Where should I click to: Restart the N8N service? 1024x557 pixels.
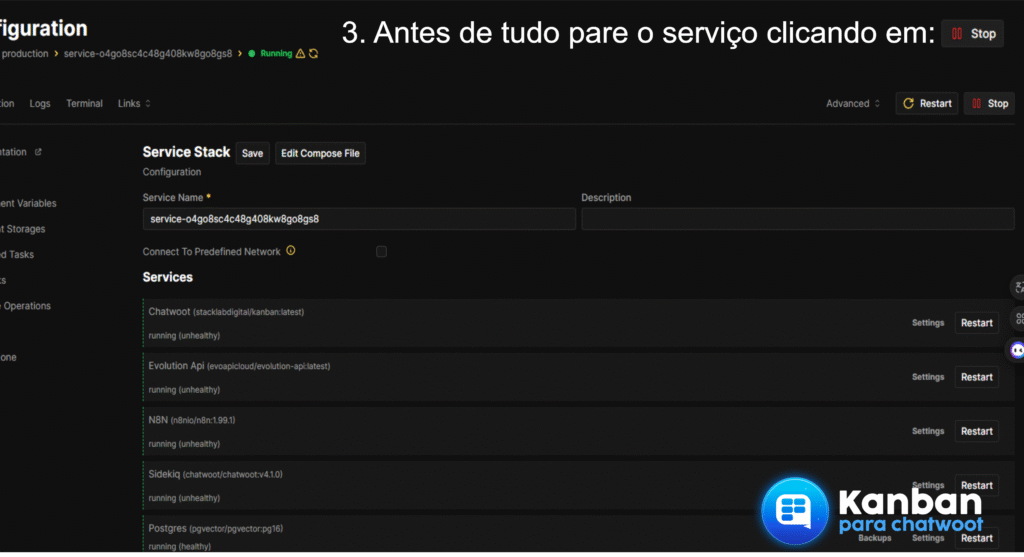coord(976,431)
